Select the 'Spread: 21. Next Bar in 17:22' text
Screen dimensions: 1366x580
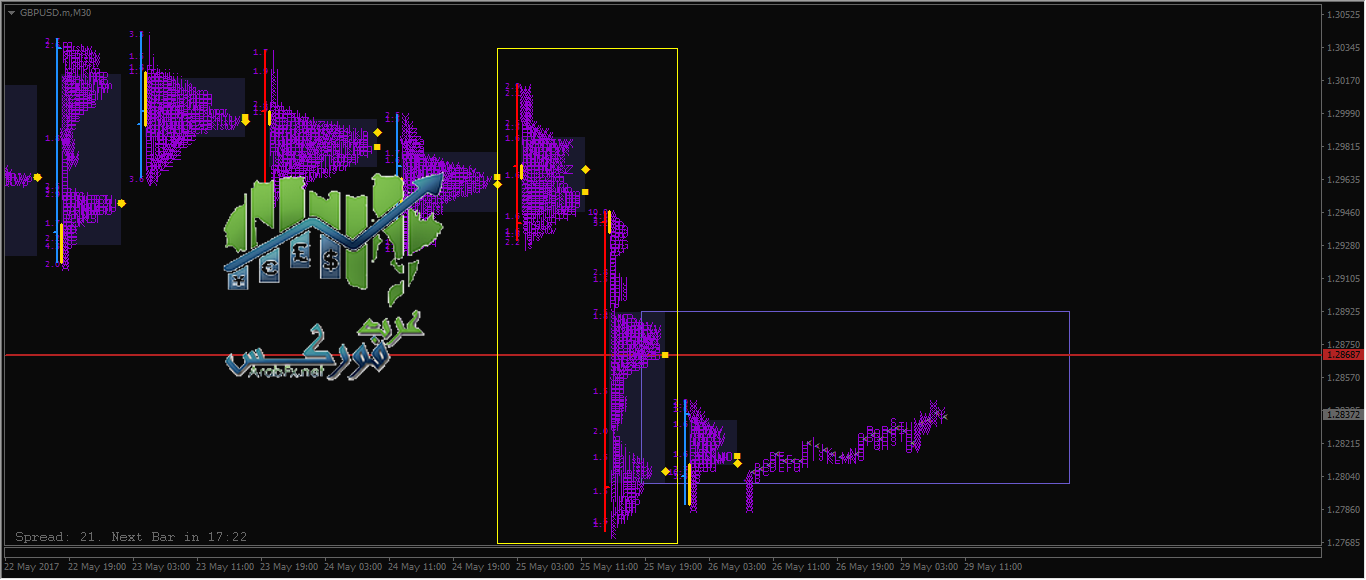point(131,537)
